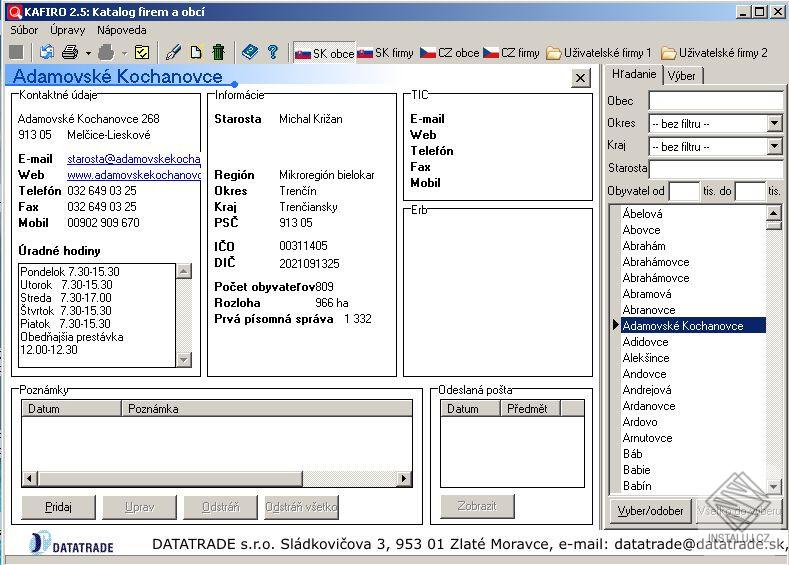The width and height of the screenshot is (789, 565).
Task: Click the checklist icon in toolbar
Action: pos(142,52)
